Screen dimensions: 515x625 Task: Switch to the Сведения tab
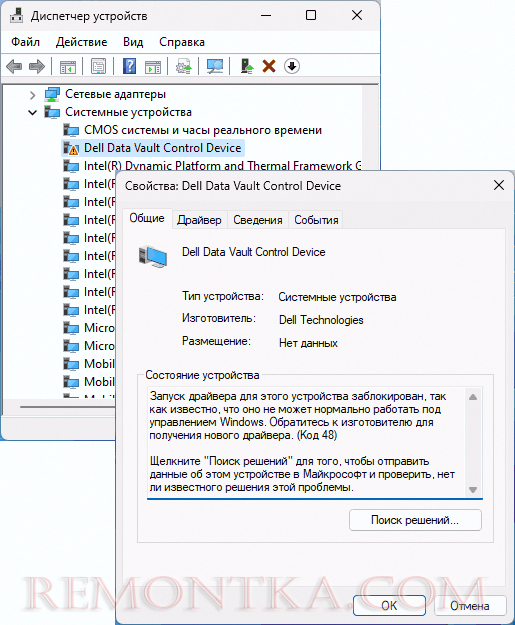(x=258, y=220)
